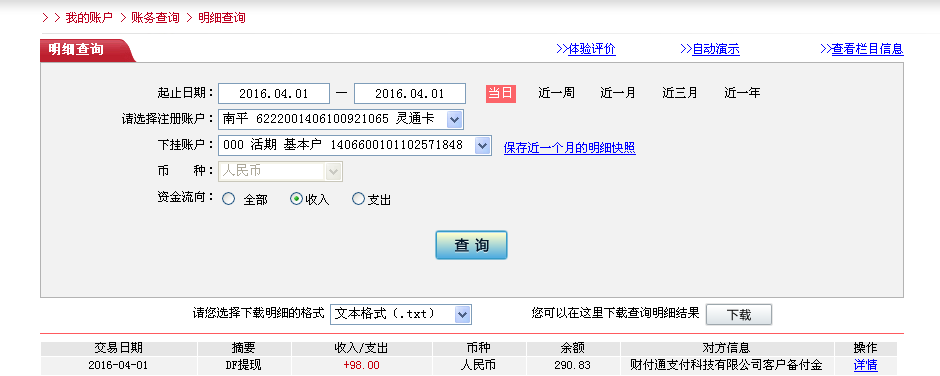Open 我的账户 in the breadcrumb
Image resolution: width=940 pixels, height=376 pixels.
[x=89, y=17]
